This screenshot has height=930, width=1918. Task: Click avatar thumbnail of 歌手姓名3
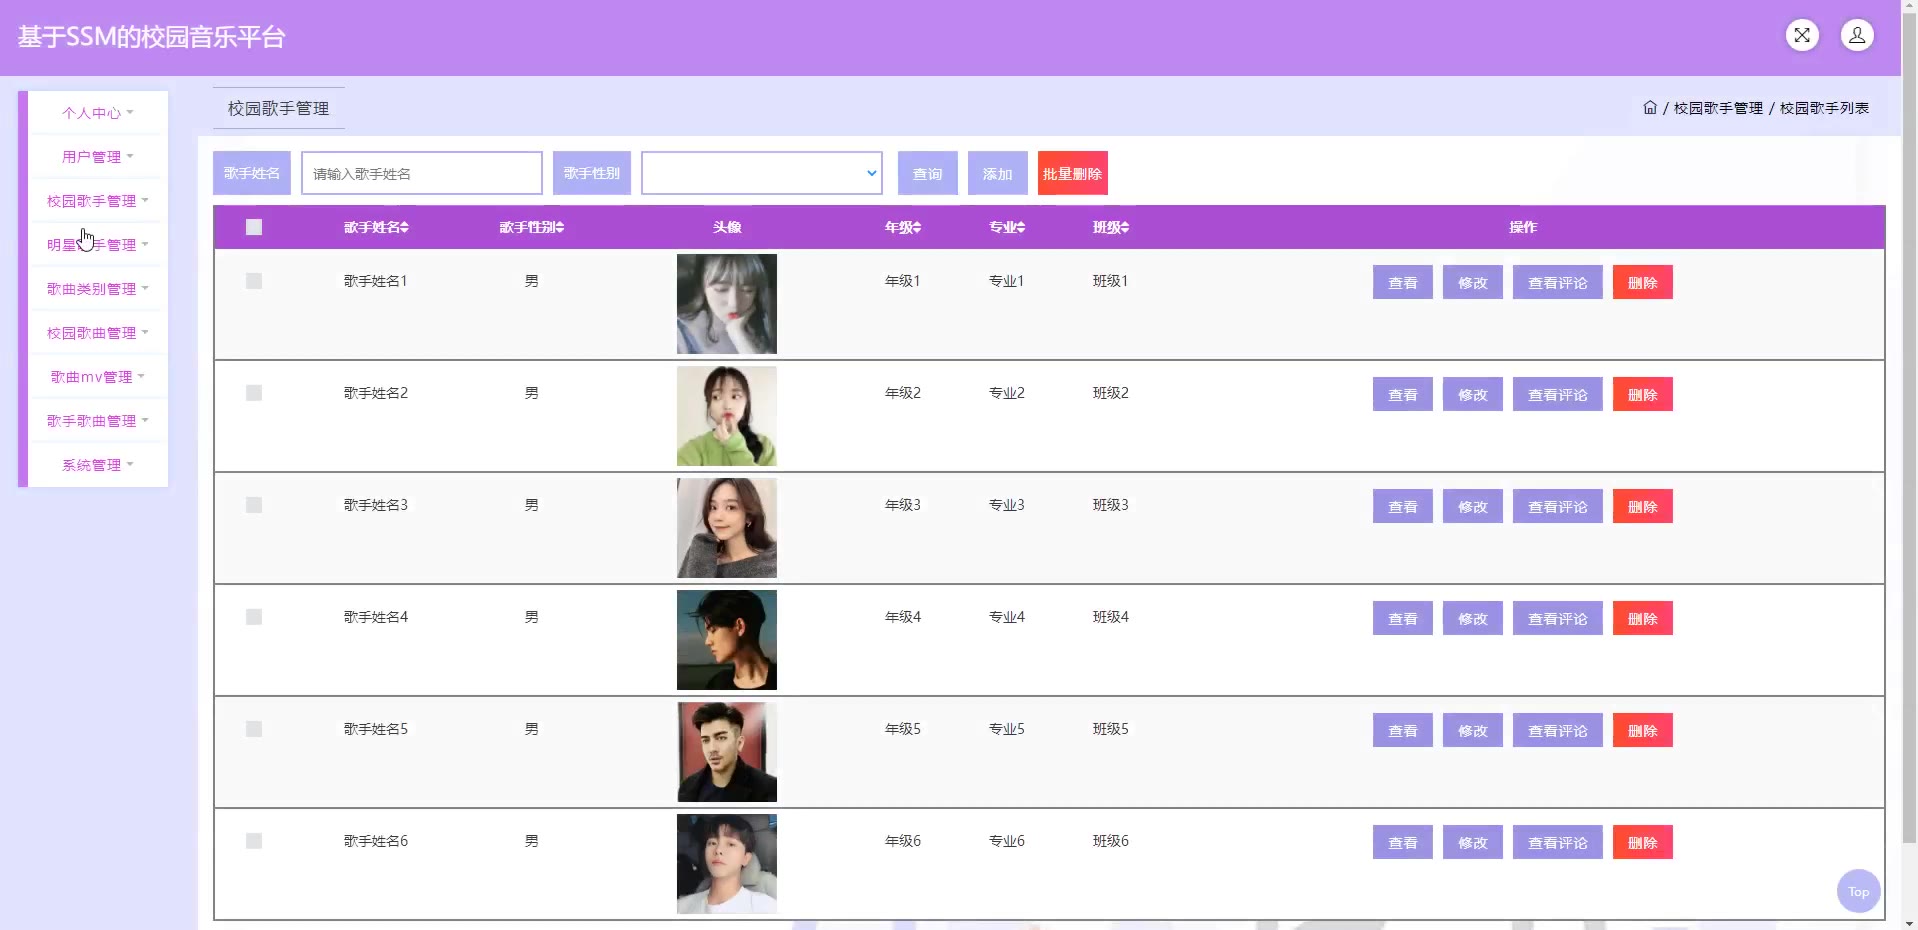[727, 528]
